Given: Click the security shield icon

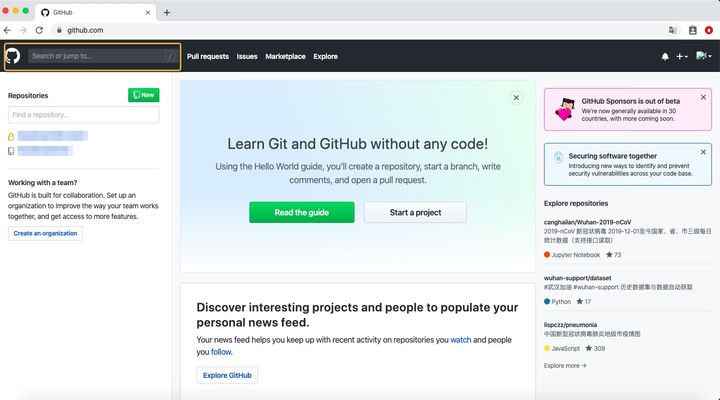Looking at the screenshot, I should (558, 157).
